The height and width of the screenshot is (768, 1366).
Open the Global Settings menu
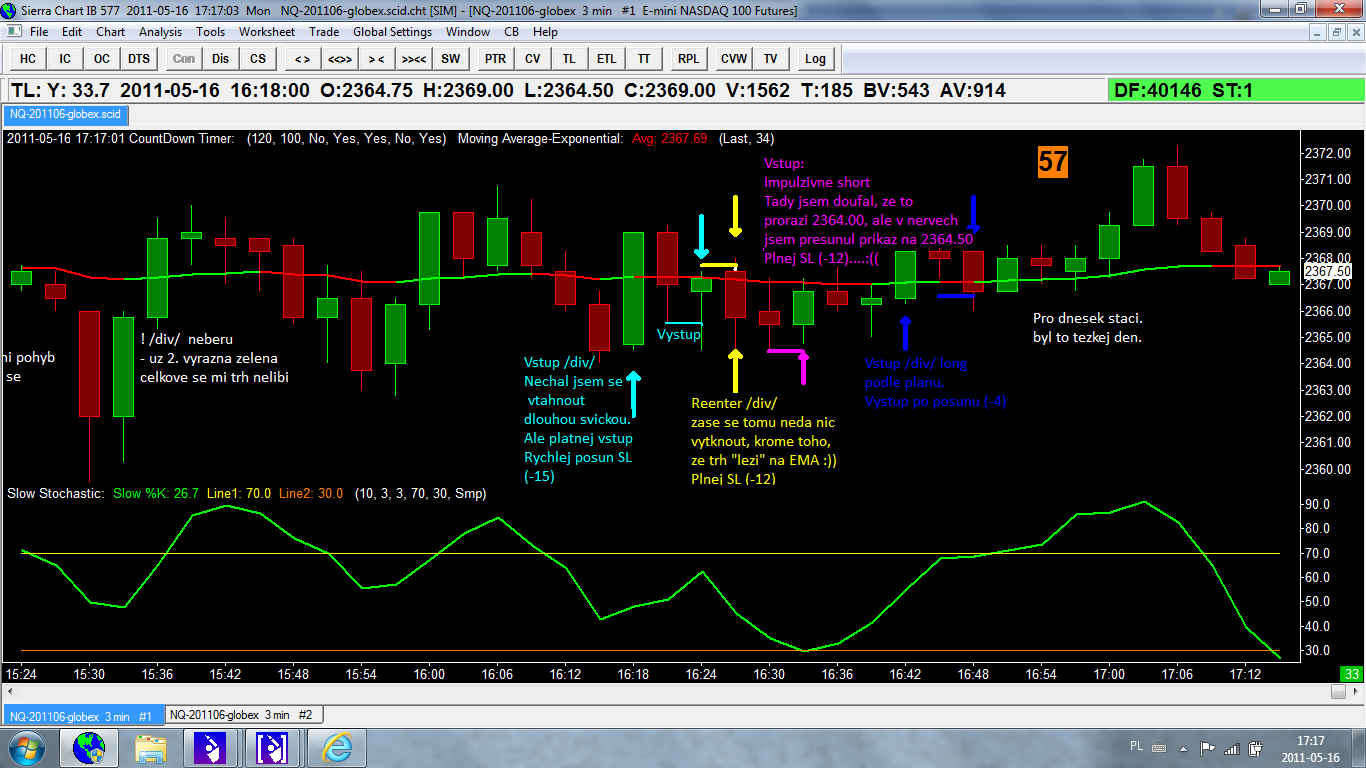point(393,32)
